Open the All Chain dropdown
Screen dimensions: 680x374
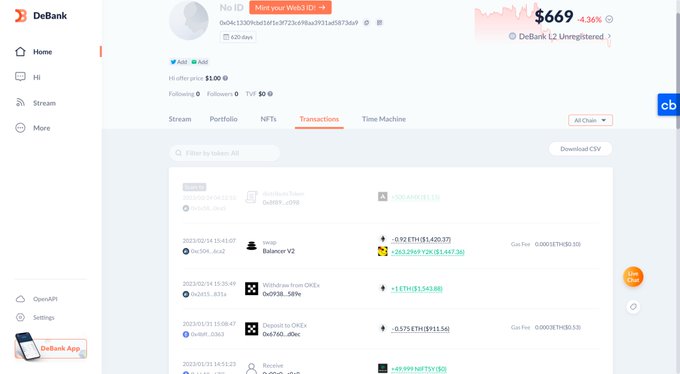click(x=590, y=120)
